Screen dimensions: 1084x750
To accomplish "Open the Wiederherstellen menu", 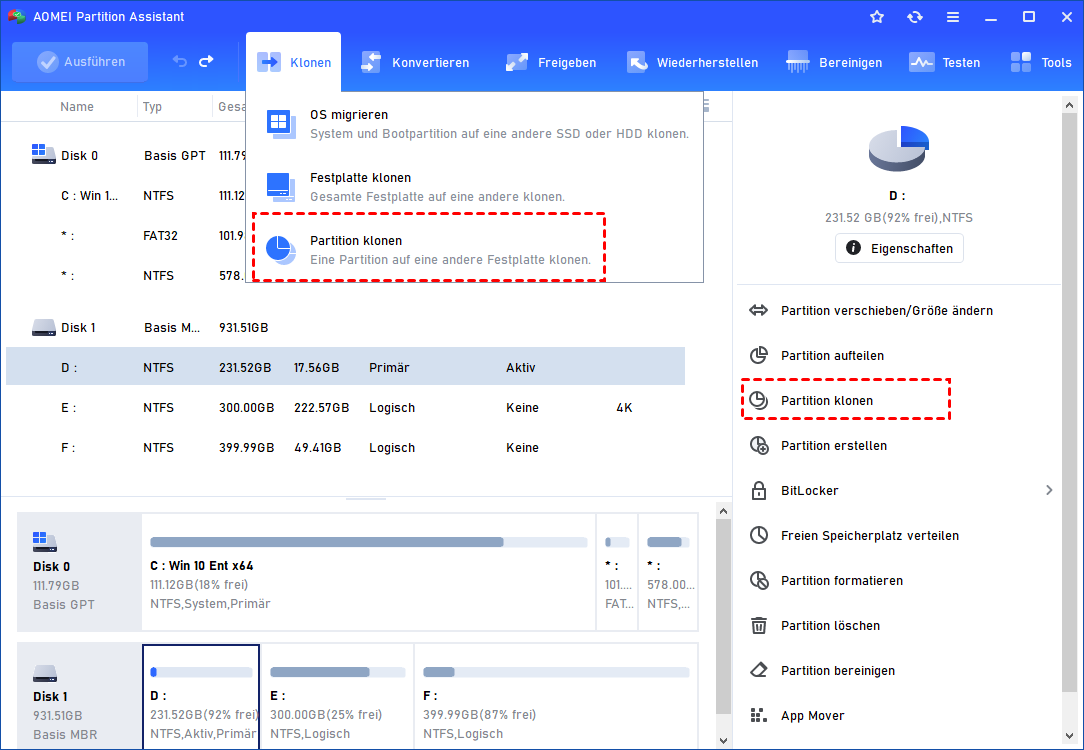I will pyautogui.click(x=692, y=62).
